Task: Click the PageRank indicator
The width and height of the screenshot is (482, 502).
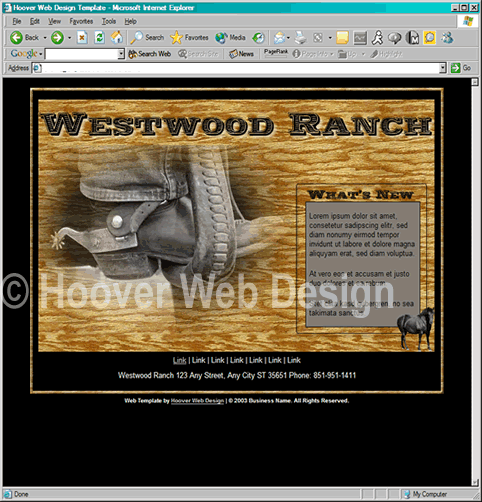Action: [x=276, y=53]
